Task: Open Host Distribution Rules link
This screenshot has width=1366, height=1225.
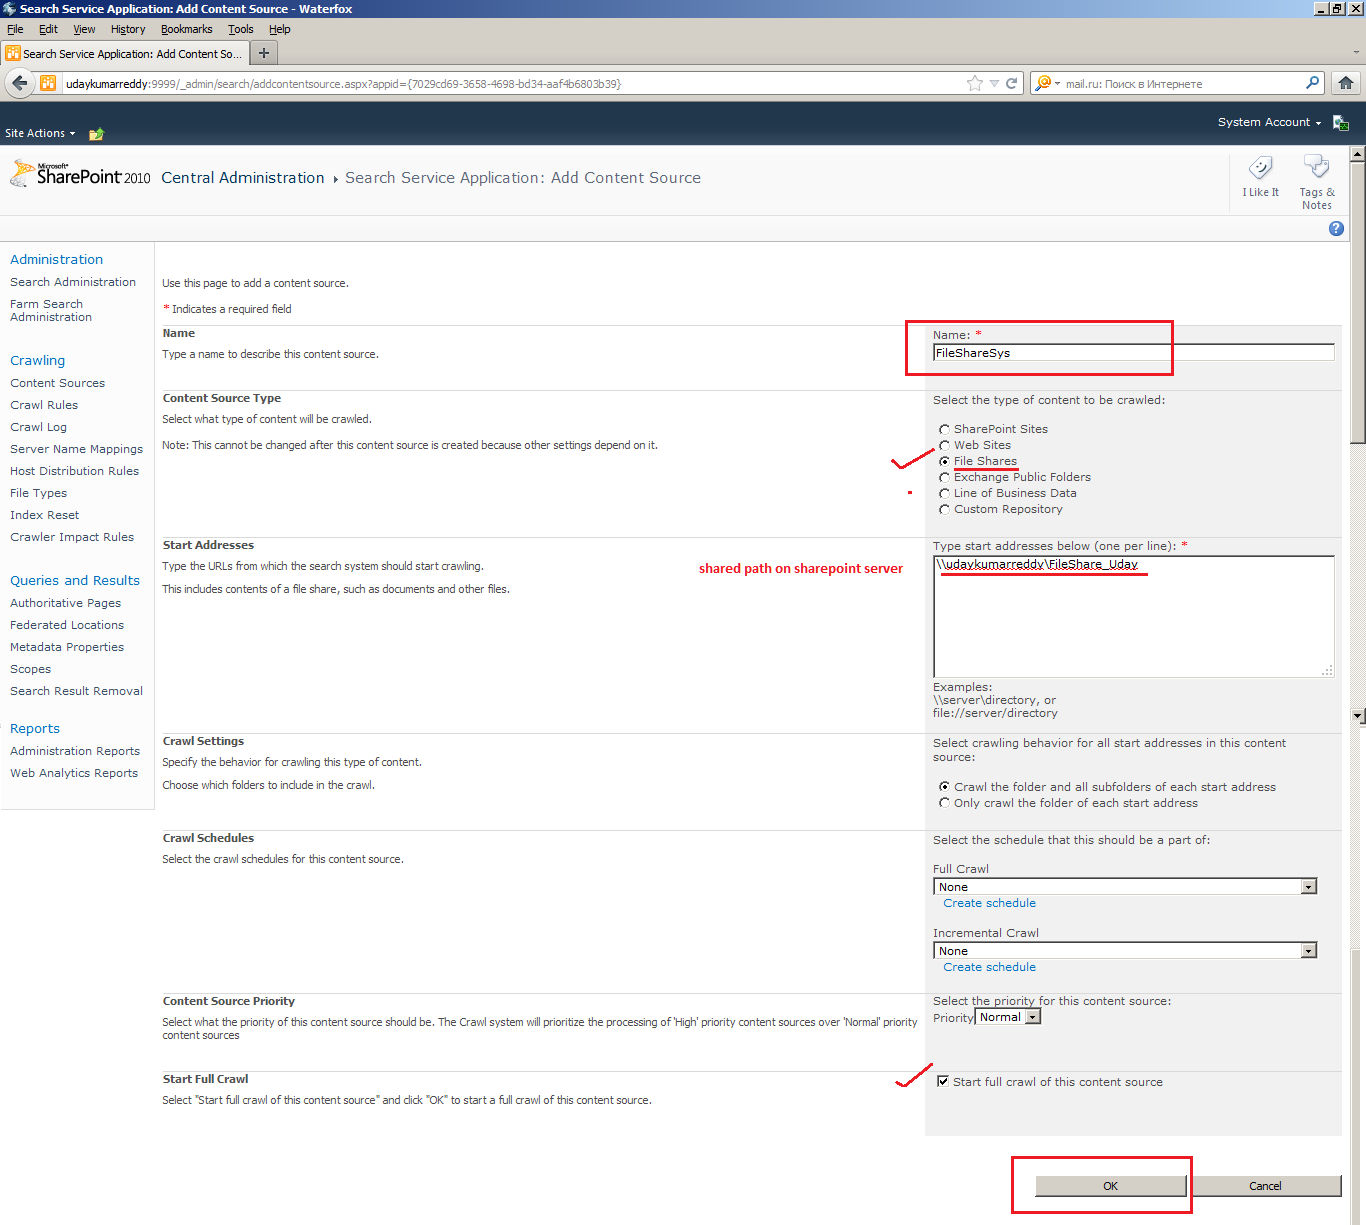Action: click(x=74, y=471)
